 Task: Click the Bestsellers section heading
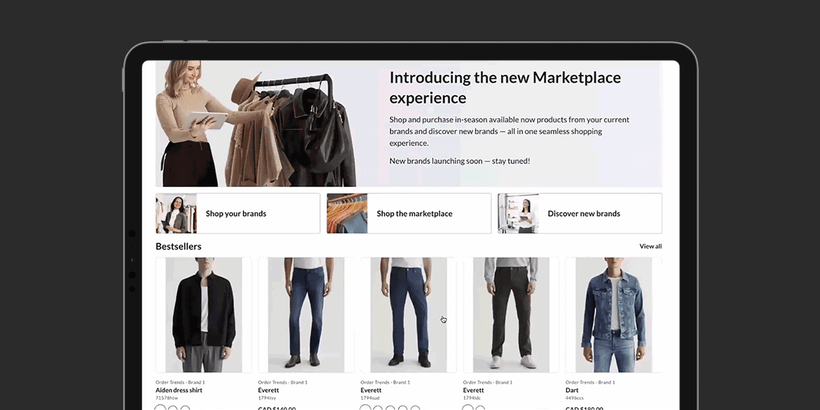coord(178,246)
